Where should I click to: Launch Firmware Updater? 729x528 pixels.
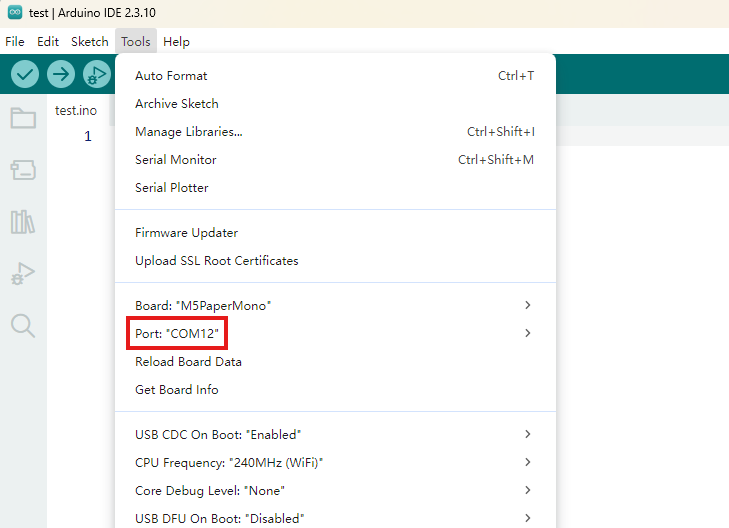coord(335,232)
